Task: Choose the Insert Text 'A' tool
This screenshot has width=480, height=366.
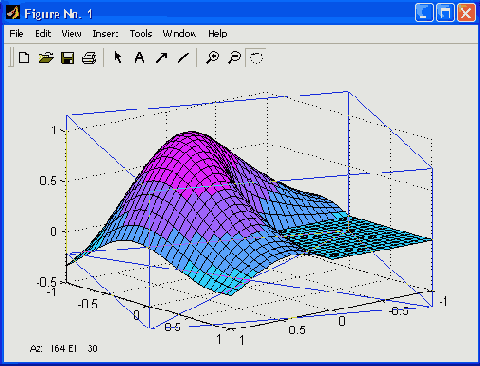Action: [139, 58]
